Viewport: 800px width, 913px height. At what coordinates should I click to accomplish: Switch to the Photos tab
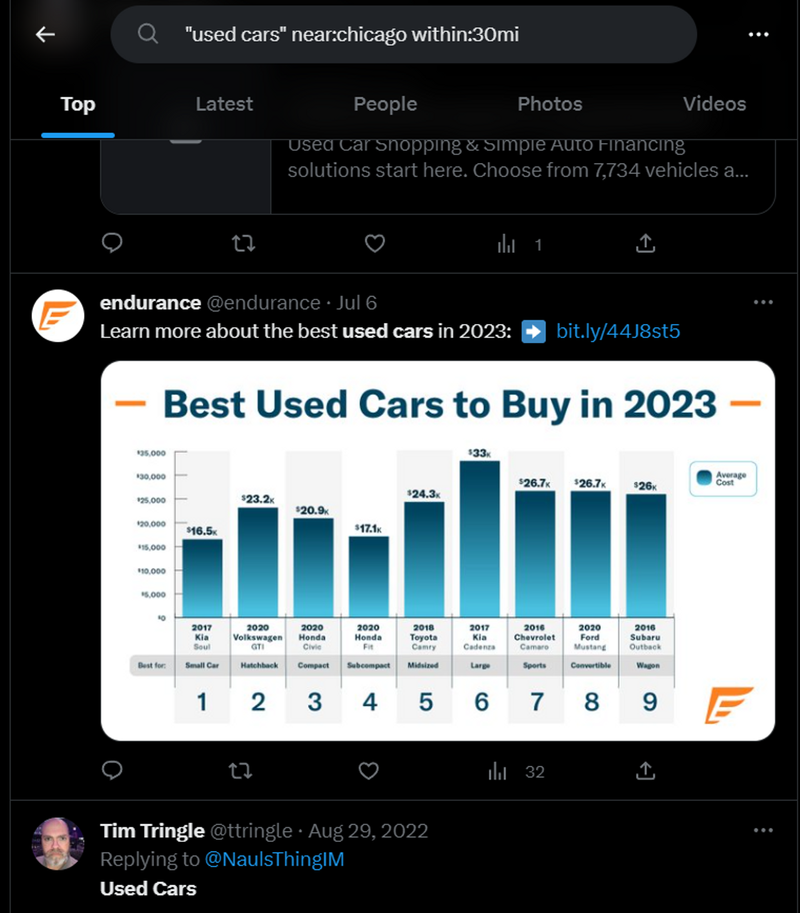click(550, 104)
